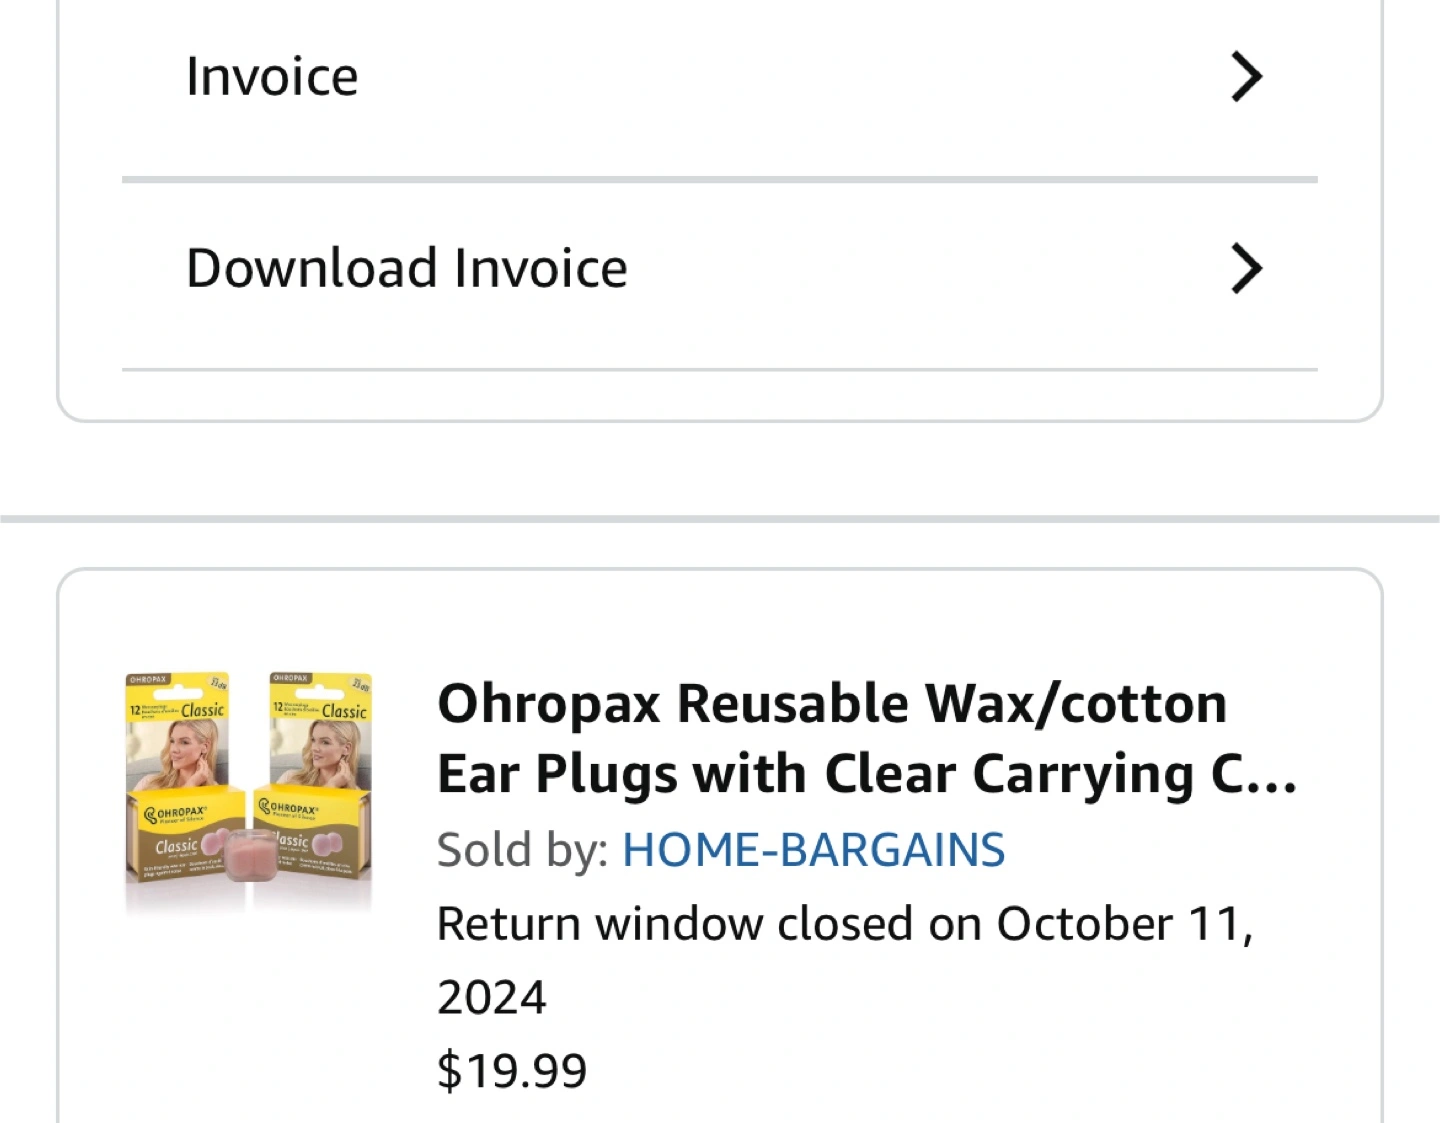Viewport: 1440px width, 1123px height.
Task: Click the "2024" year text
Action: [492, 997]
